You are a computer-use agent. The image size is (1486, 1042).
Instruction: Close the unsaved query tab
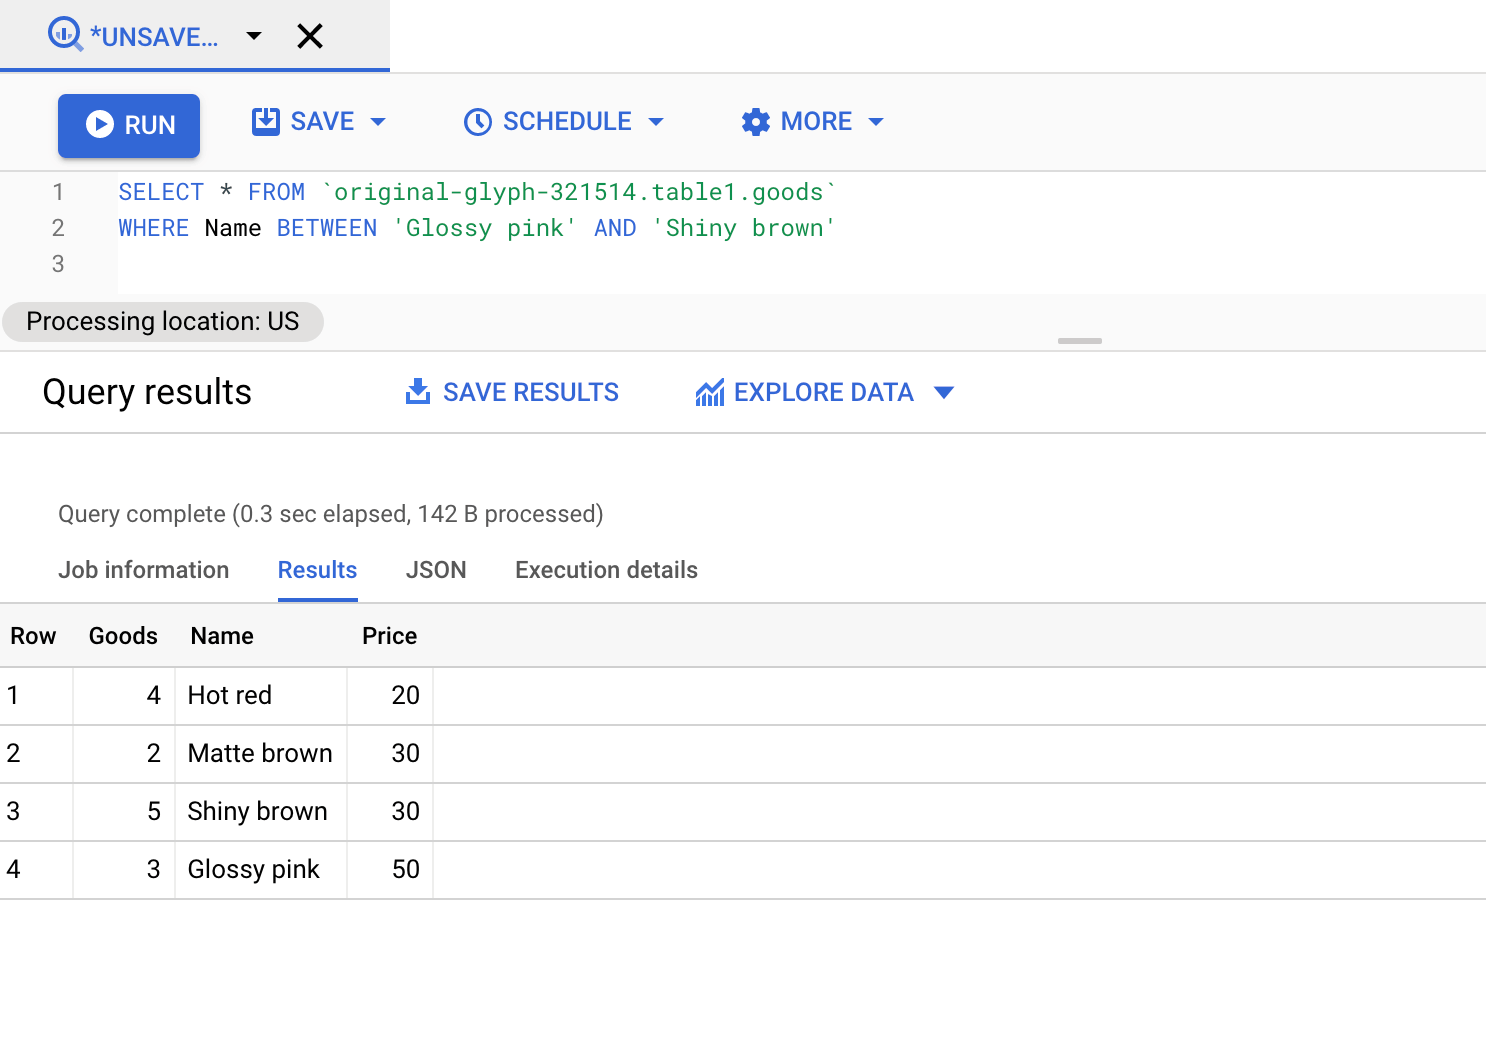(310, 36)
